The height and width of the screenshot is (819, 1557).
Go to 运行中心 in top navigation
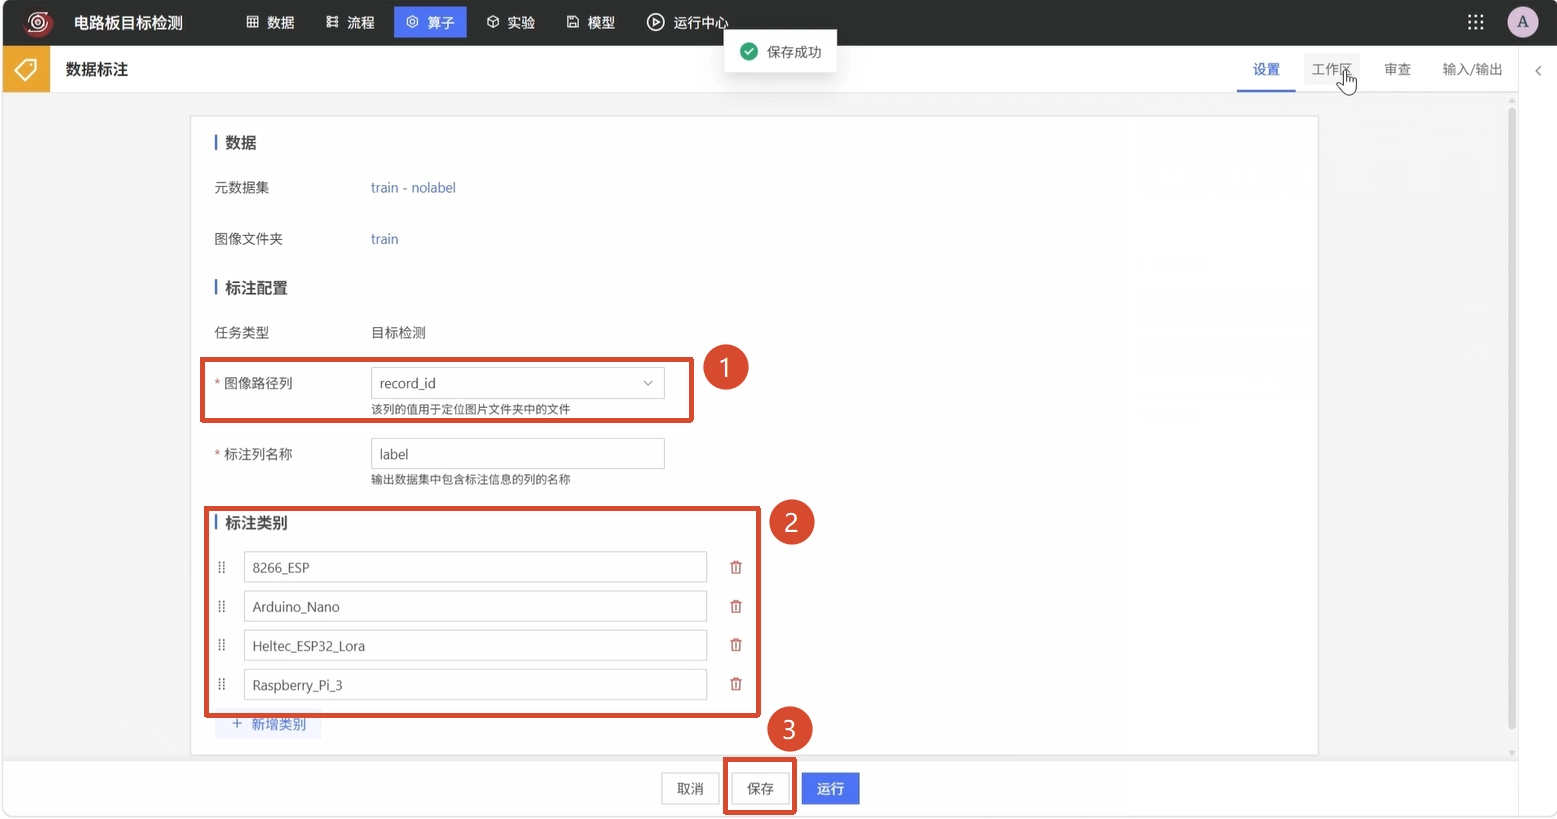pyautogui.click(x=687, y=22)
